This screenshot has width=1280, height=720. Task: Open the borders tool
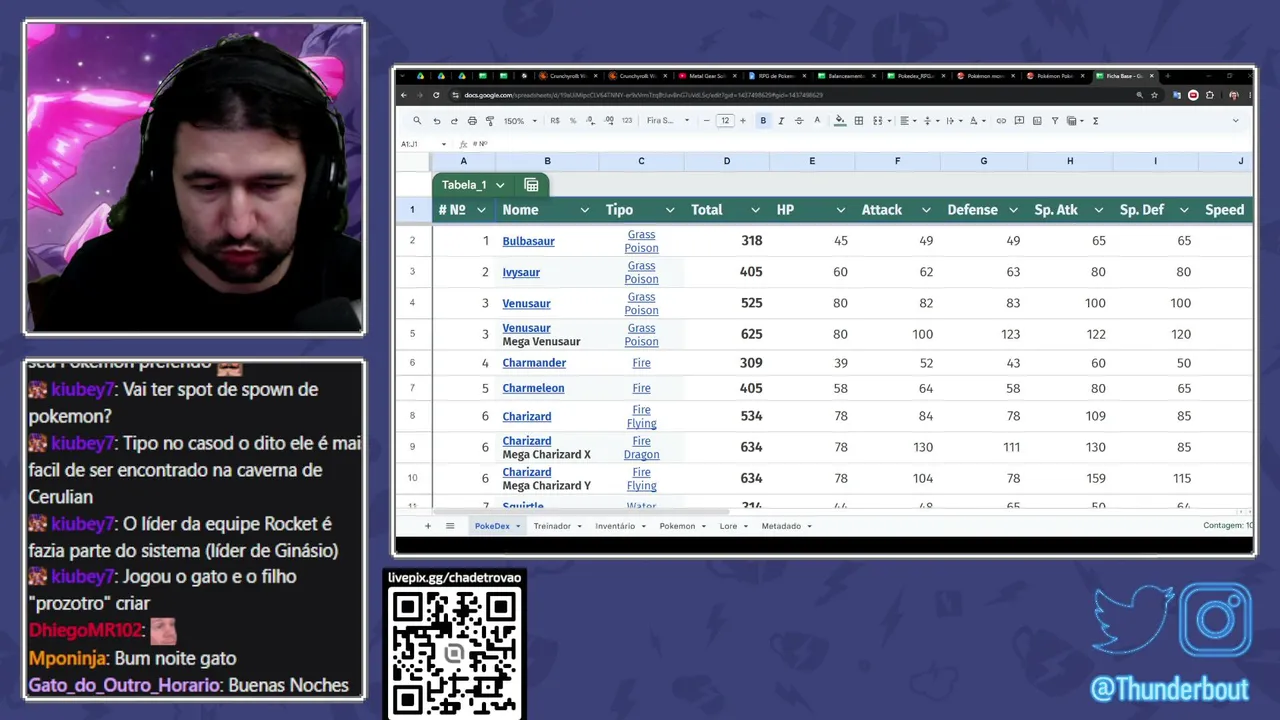click(x=858, y=121)
